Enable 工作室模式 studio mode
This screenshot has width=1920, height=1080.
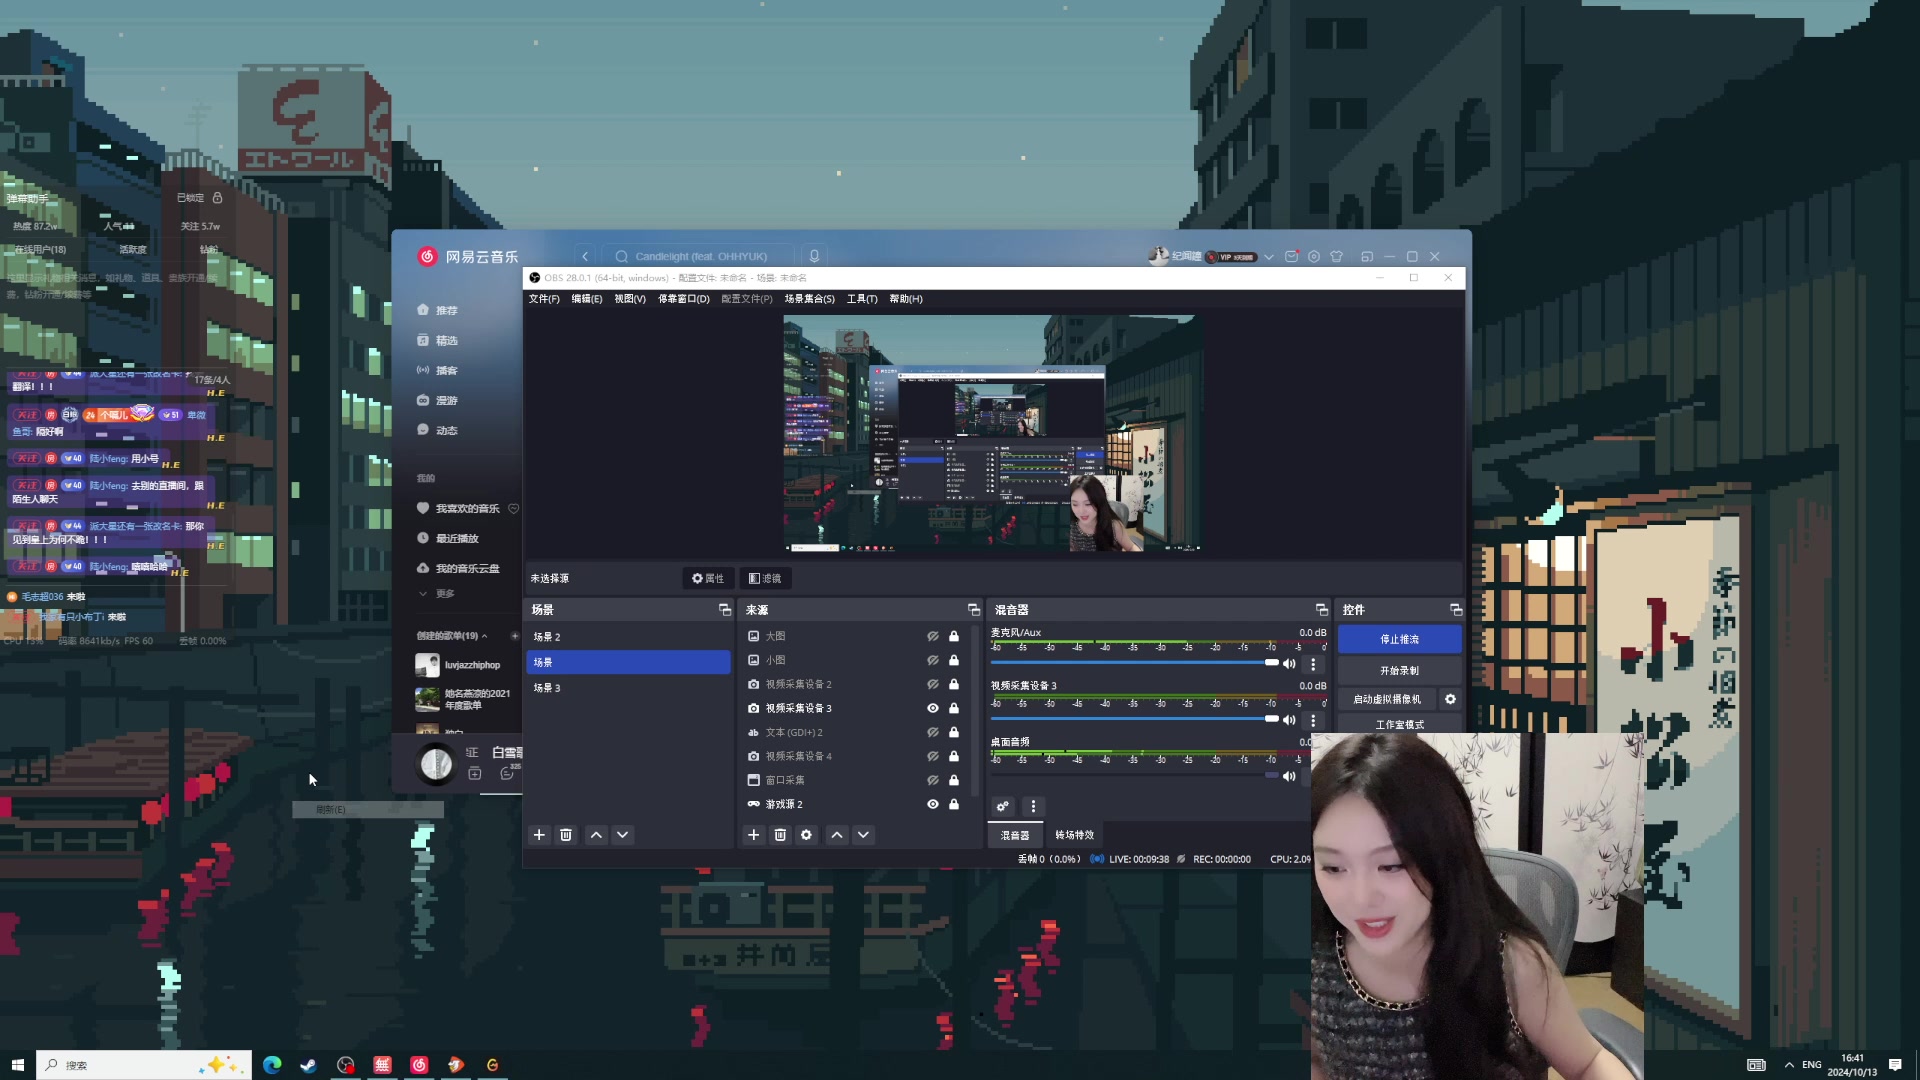point(1400,724)
